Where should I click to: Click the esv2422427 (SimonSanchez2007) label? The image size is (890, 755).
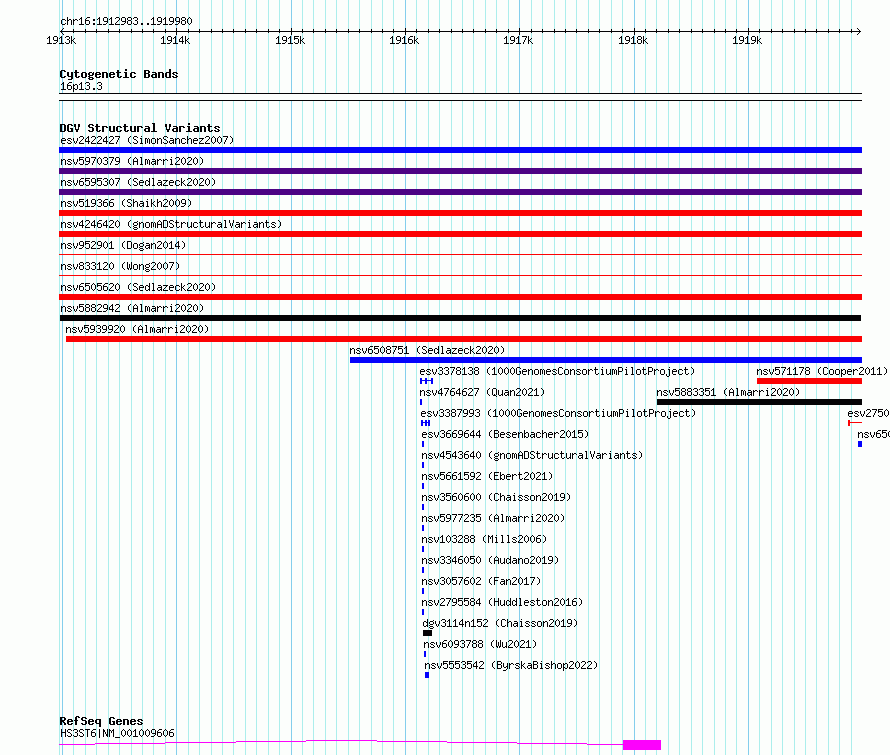[147, 140]
